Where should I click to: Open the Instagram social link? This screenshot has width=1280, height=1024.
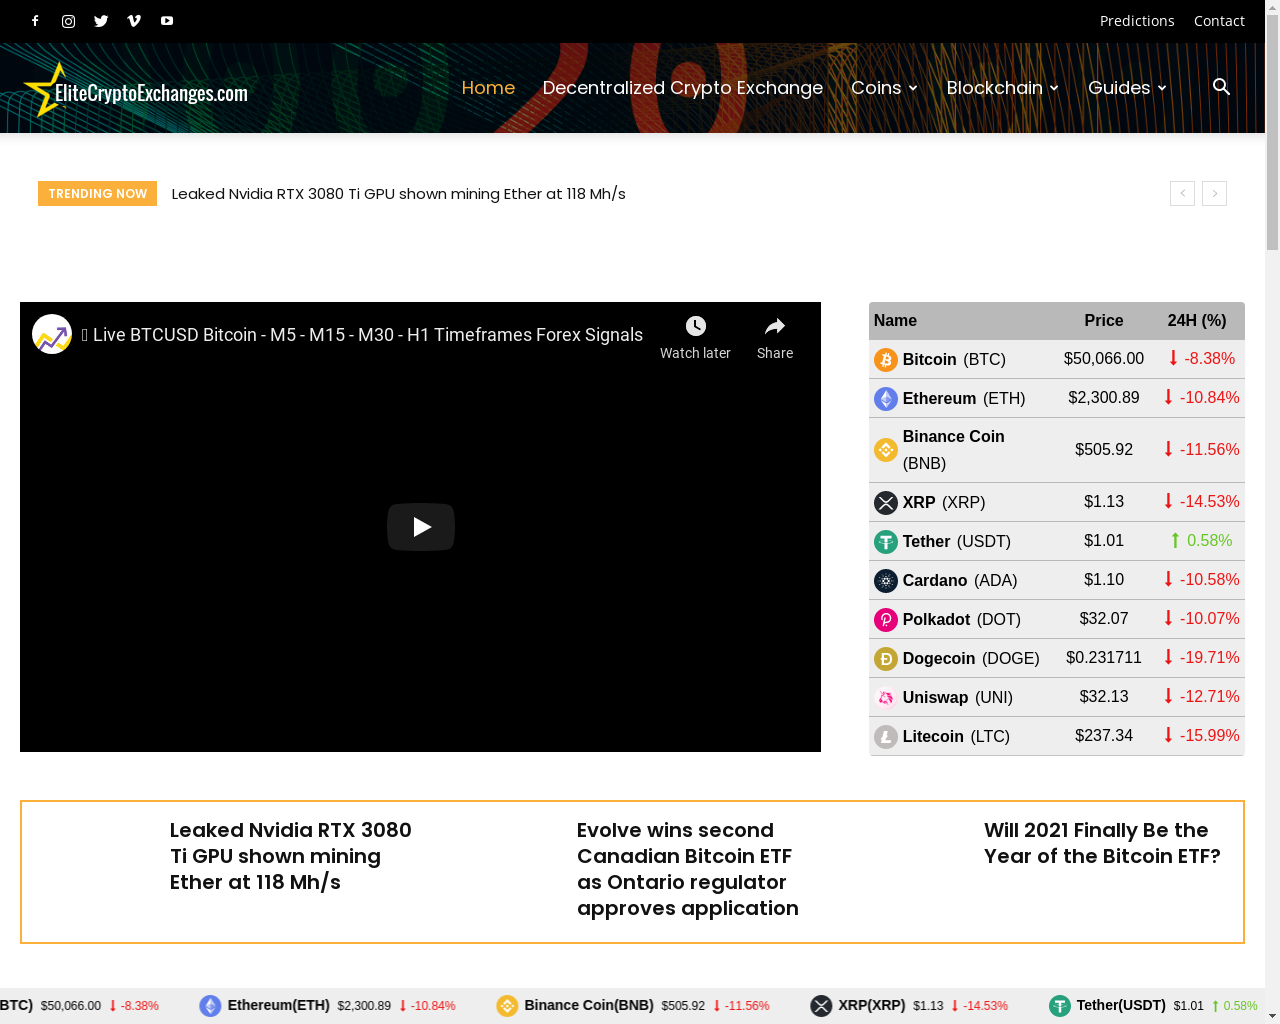pos(68,21)
